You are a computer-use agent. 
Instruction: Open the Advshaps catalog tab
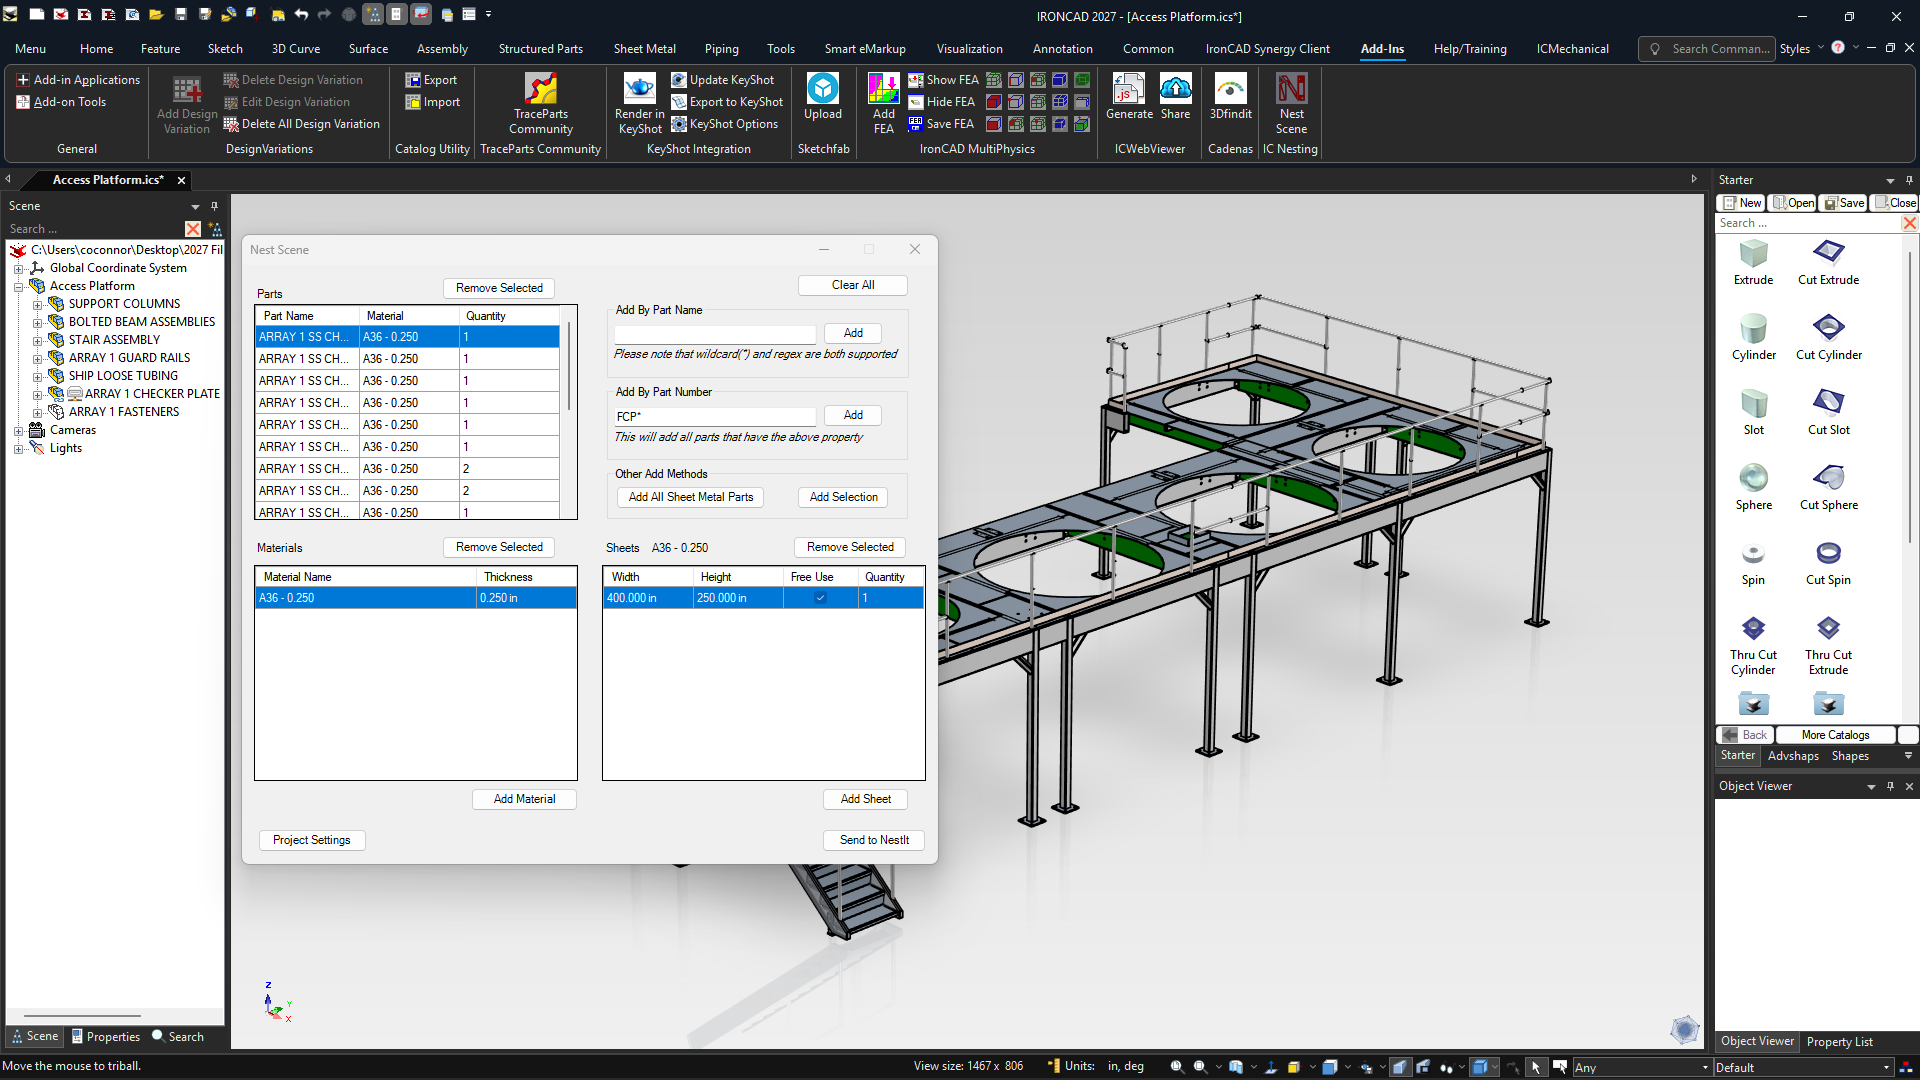(1793, 756)
